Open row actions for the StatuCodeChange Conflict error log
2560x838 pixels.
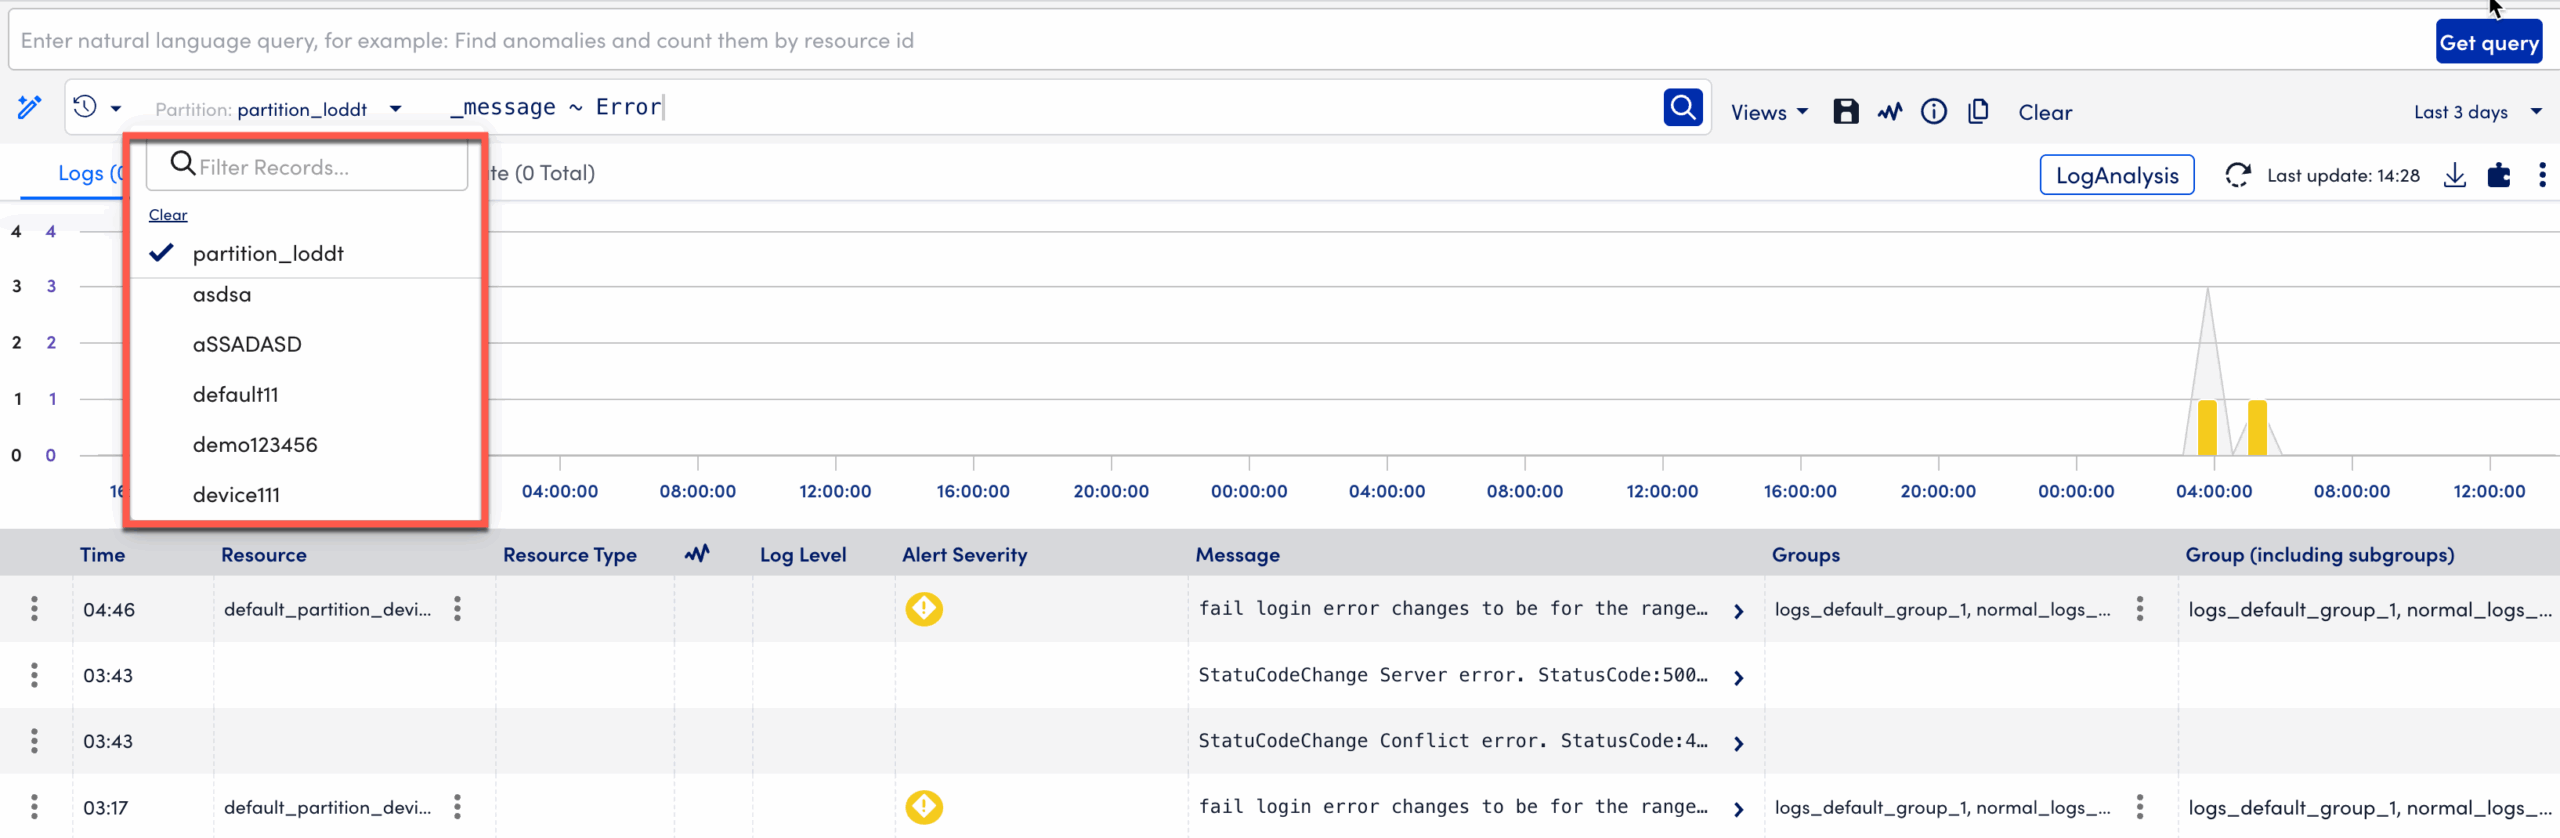tap(34, 740)
